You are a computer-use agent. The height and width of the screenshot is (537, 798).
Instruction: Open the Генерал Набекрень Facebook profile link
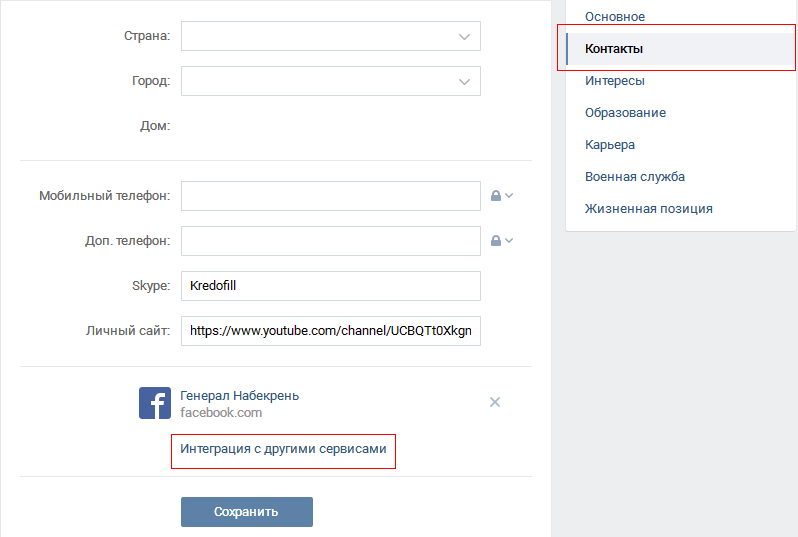[x=239, y=395]
